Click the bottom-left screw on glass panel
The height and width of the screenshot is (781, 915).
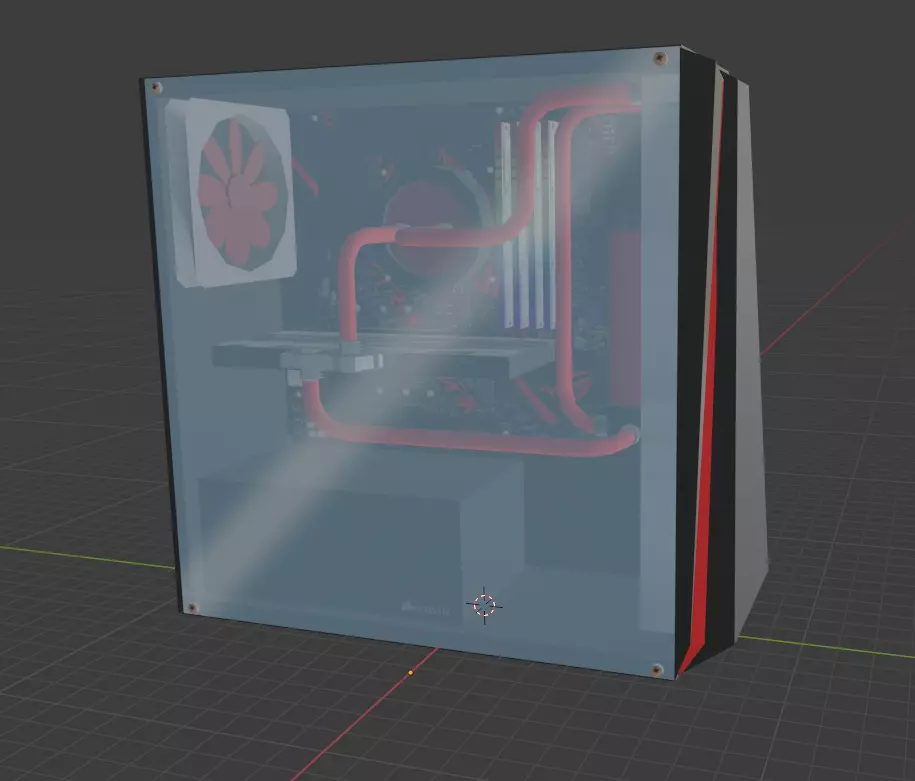click(191, 608)
